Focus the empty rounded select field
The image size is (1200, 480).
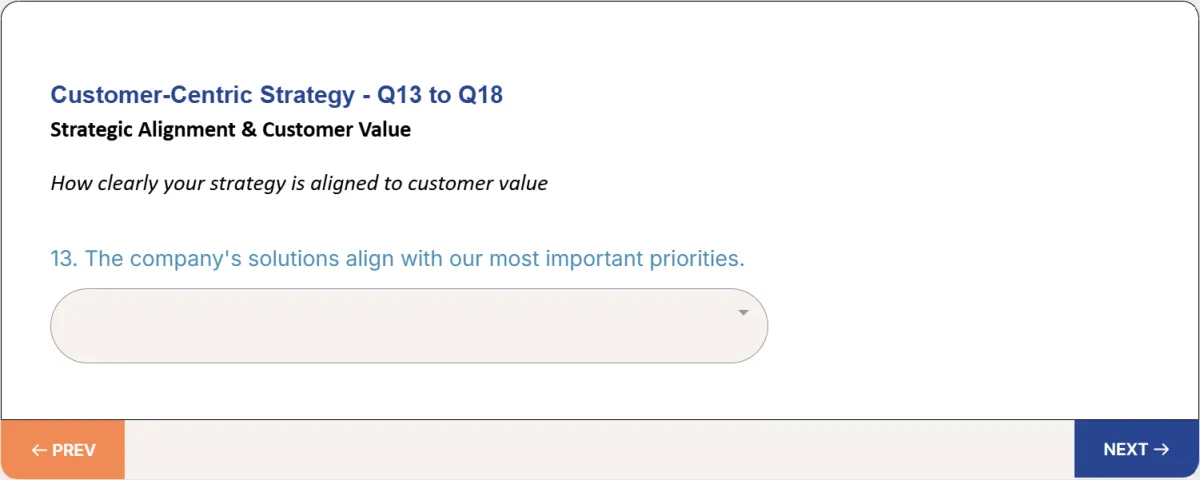coord(409,326)
